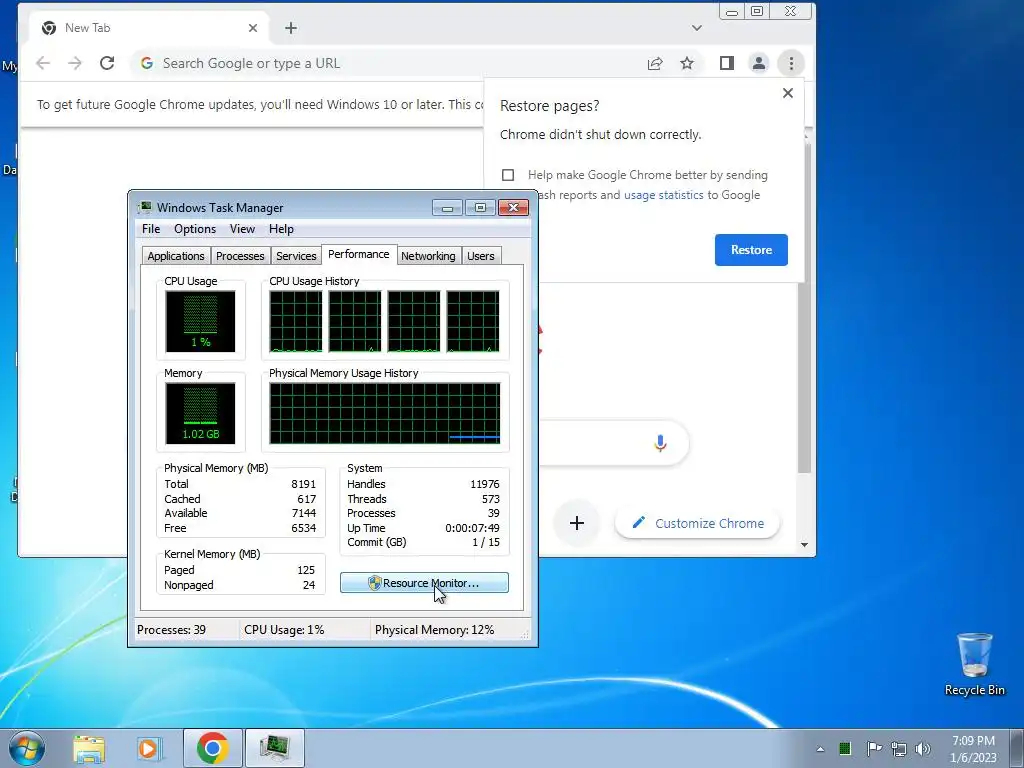
Task: Click the network tray icon
Action: [899, 749]
